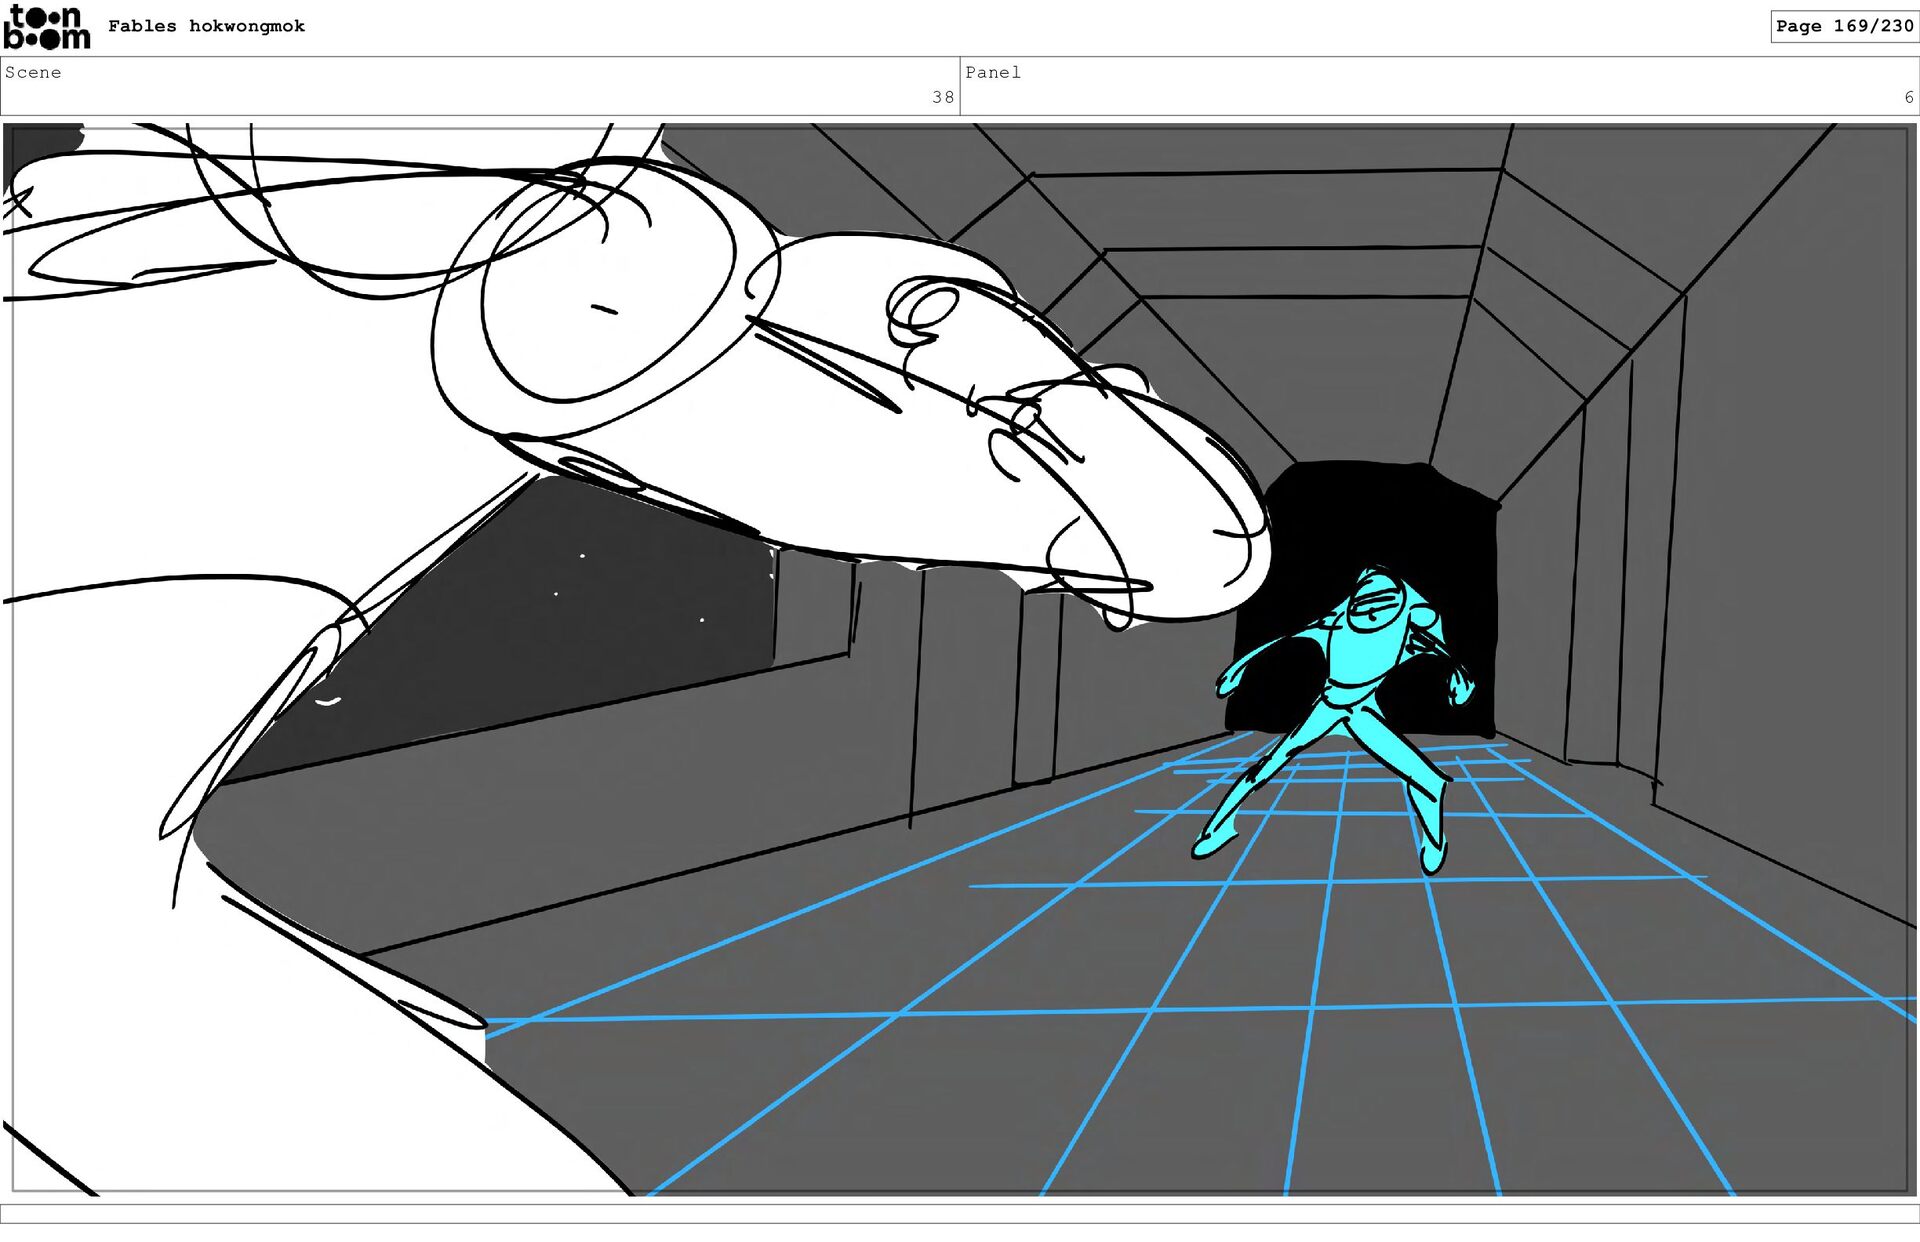This screenshot has width=1920, height=1242.
Task: Select scene number 38 value
Action: [942, 97]
